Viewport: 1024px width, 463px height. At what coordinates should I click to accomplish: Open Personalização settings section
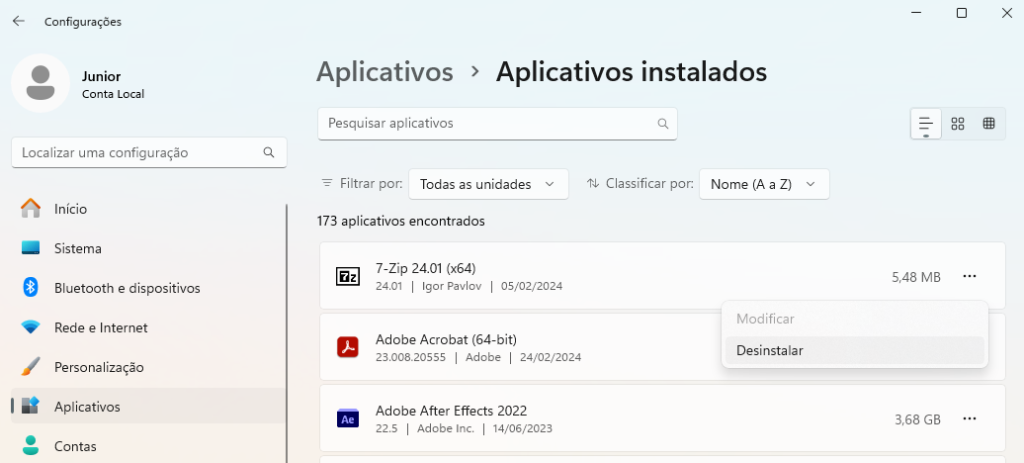[149, 367]
